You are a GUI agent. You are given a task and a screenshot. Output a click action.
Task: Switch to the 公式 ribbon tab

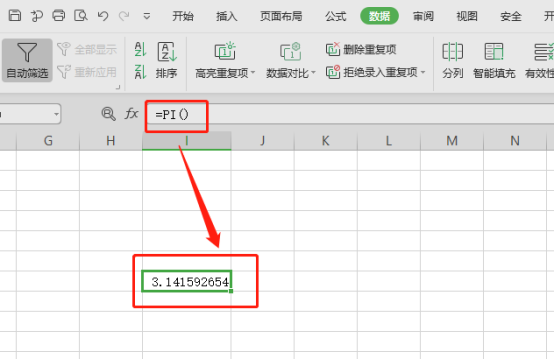tap(335, 16)
